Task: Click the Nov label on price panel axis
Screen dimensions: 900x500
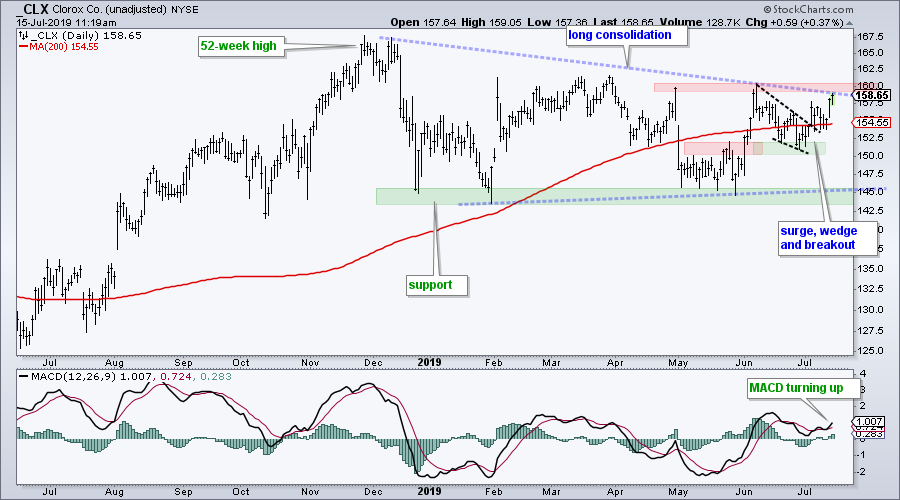Action: pyautogui.click(x=310, y=363)
